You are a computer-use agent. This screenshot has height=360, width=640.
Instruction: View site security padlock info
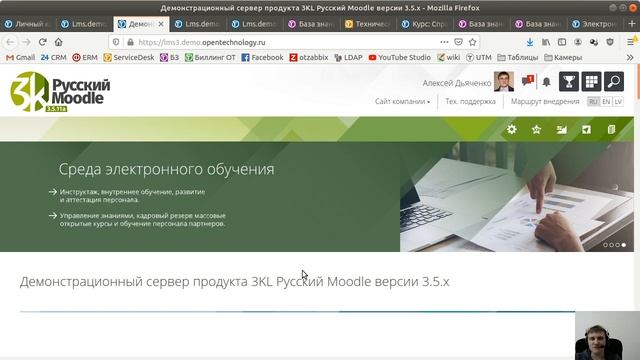130,42
